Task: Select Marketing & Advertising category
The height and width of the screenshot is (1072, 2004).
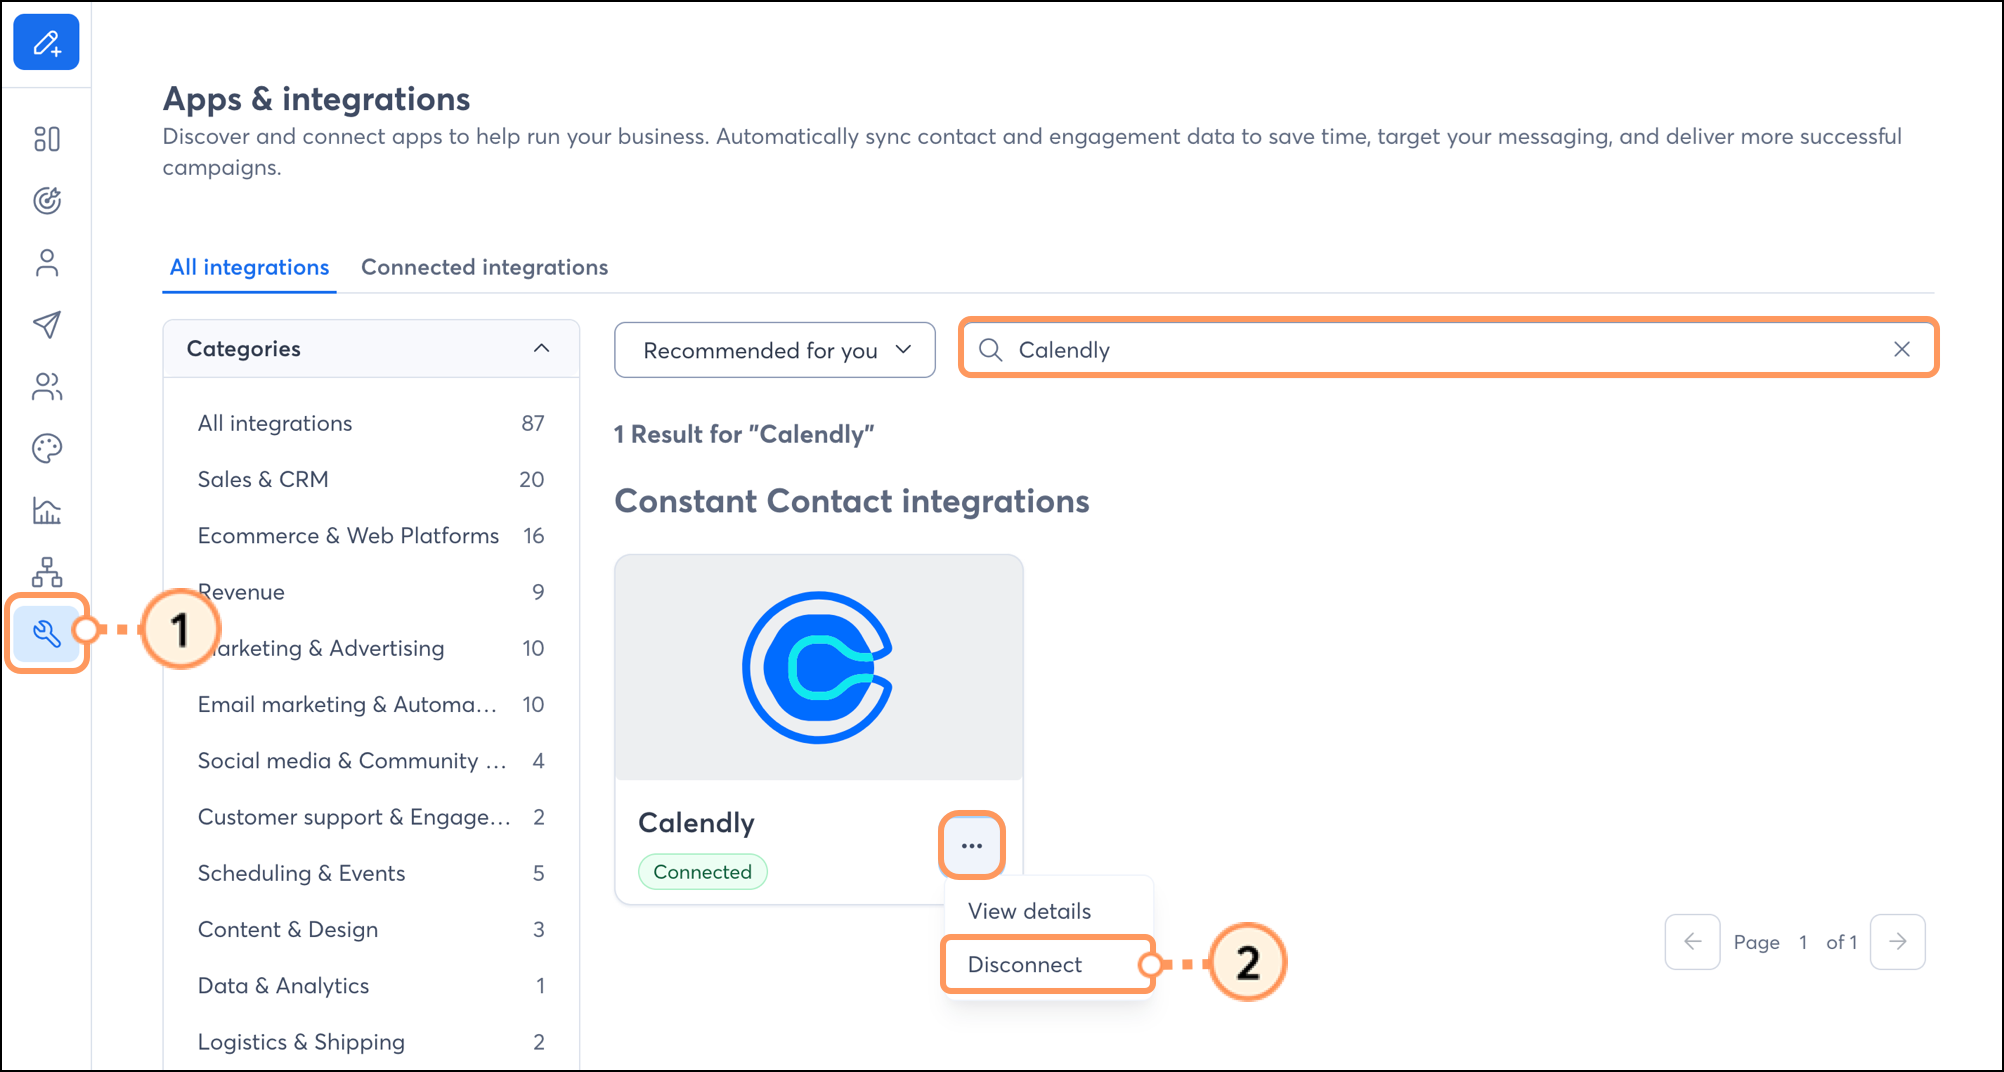Action: [371, 648]
